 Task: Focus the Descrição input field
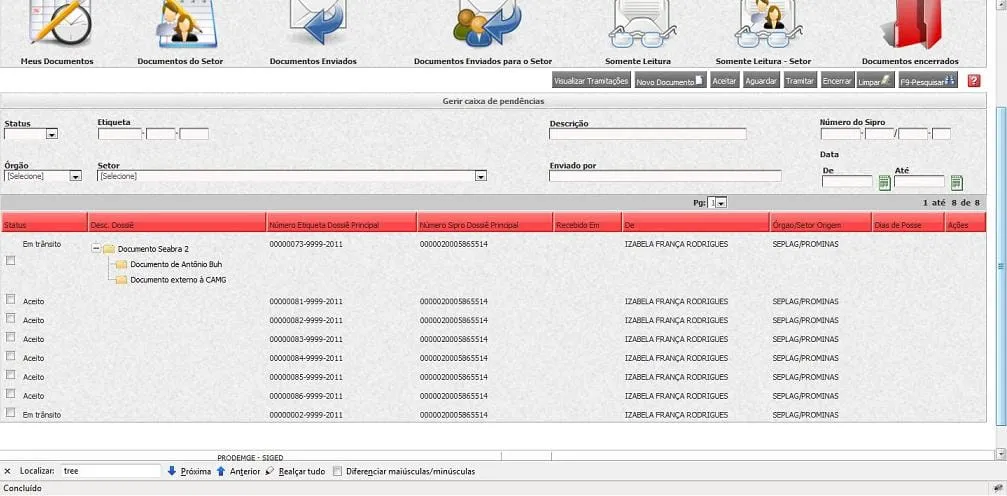click(x=647, y=134)
